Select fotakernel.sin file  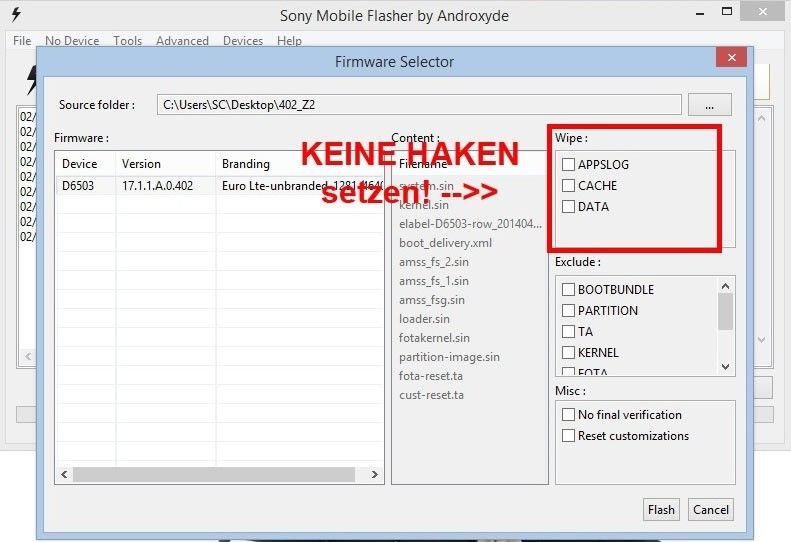[x=434, y=338]
